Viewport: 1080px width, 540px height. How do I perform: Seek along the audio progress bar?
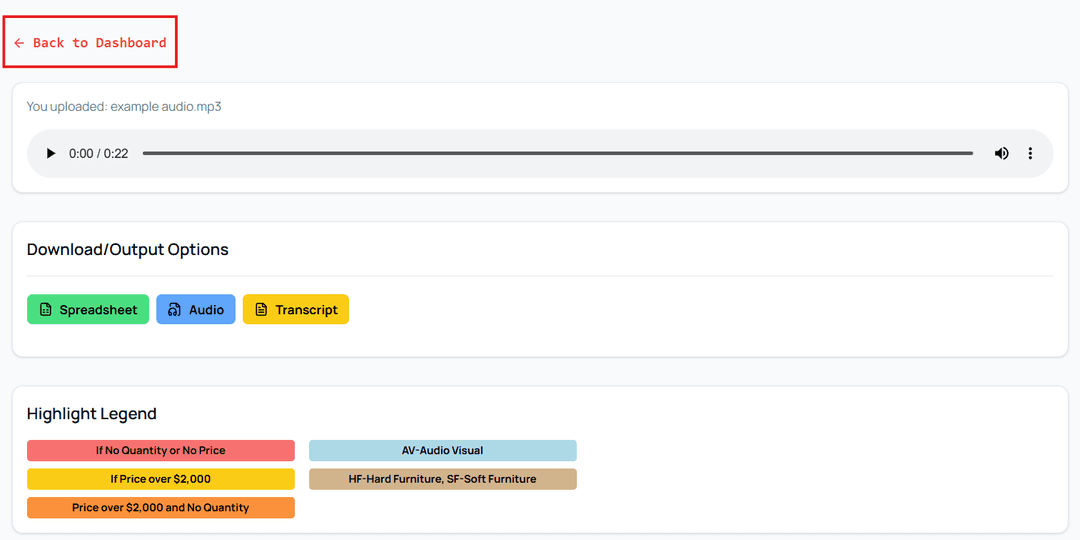(558, 154)
